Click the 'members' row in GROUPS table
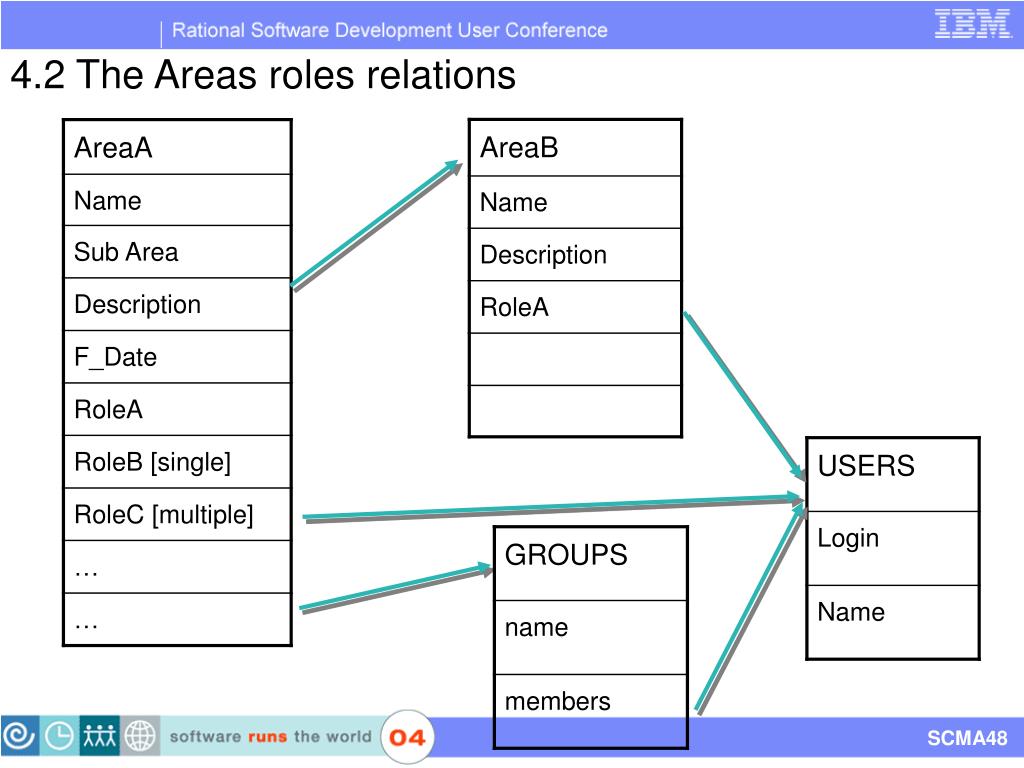This screenshot has height=768, width=1024. coord(590,711)
